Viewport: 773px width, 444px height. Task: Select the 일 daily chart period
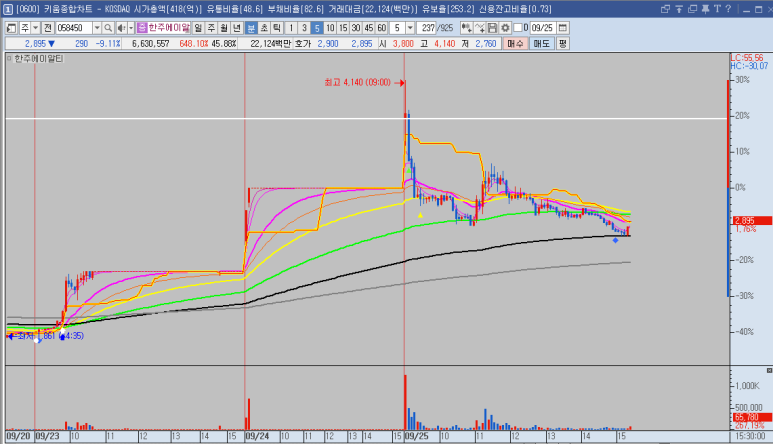(x=198, y=28)
